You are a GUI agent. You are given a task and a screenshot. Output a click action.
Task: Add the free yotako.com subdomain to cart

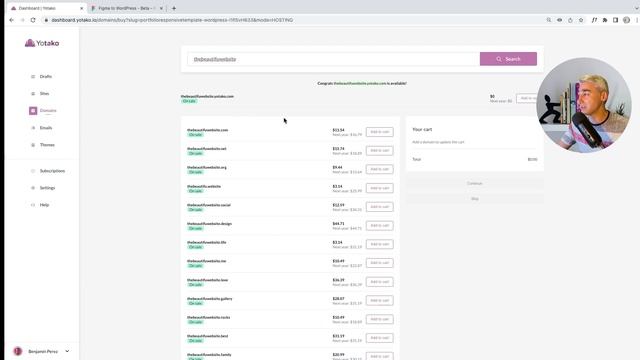coord(527,98)
